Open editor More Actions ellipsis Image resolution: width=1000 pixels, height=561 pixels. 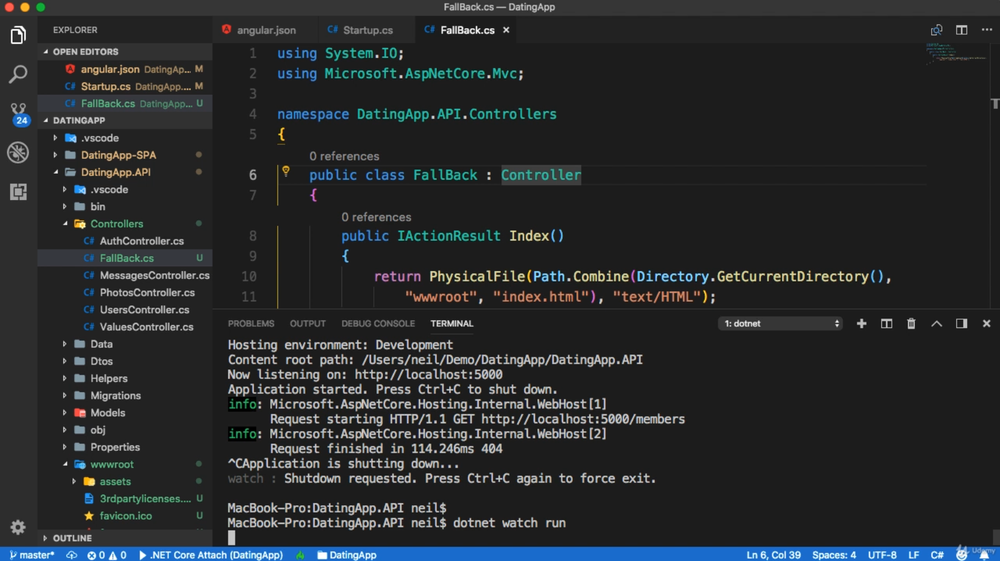[x=987, y=30]
